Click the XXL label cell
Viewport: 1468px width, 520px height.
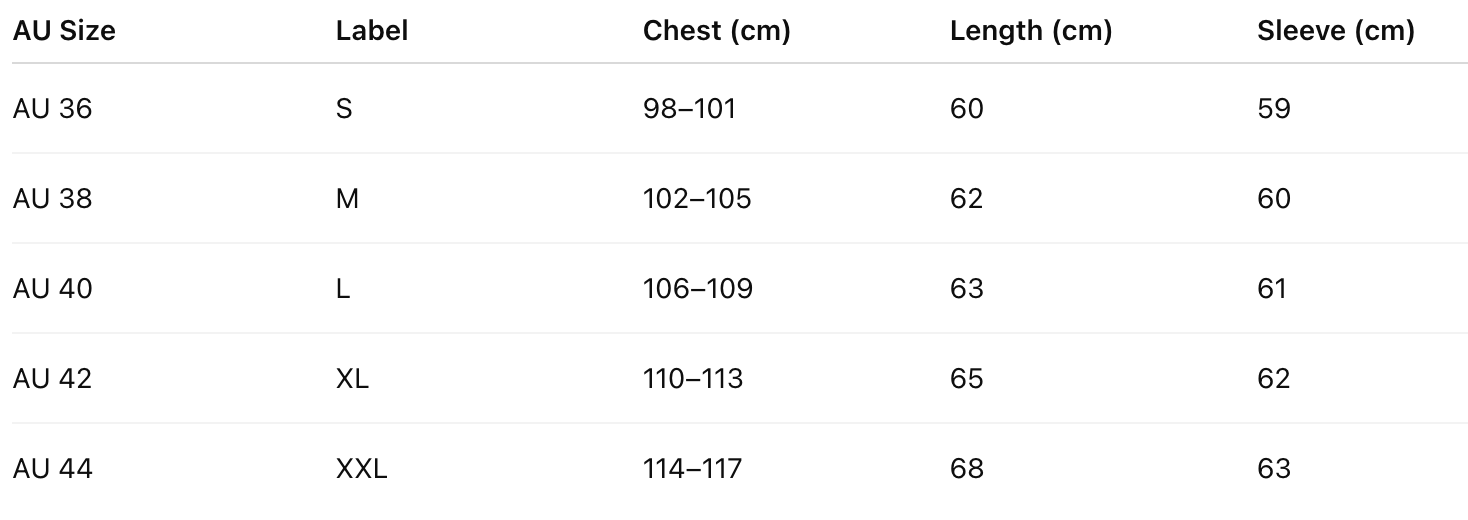(361, 468)
